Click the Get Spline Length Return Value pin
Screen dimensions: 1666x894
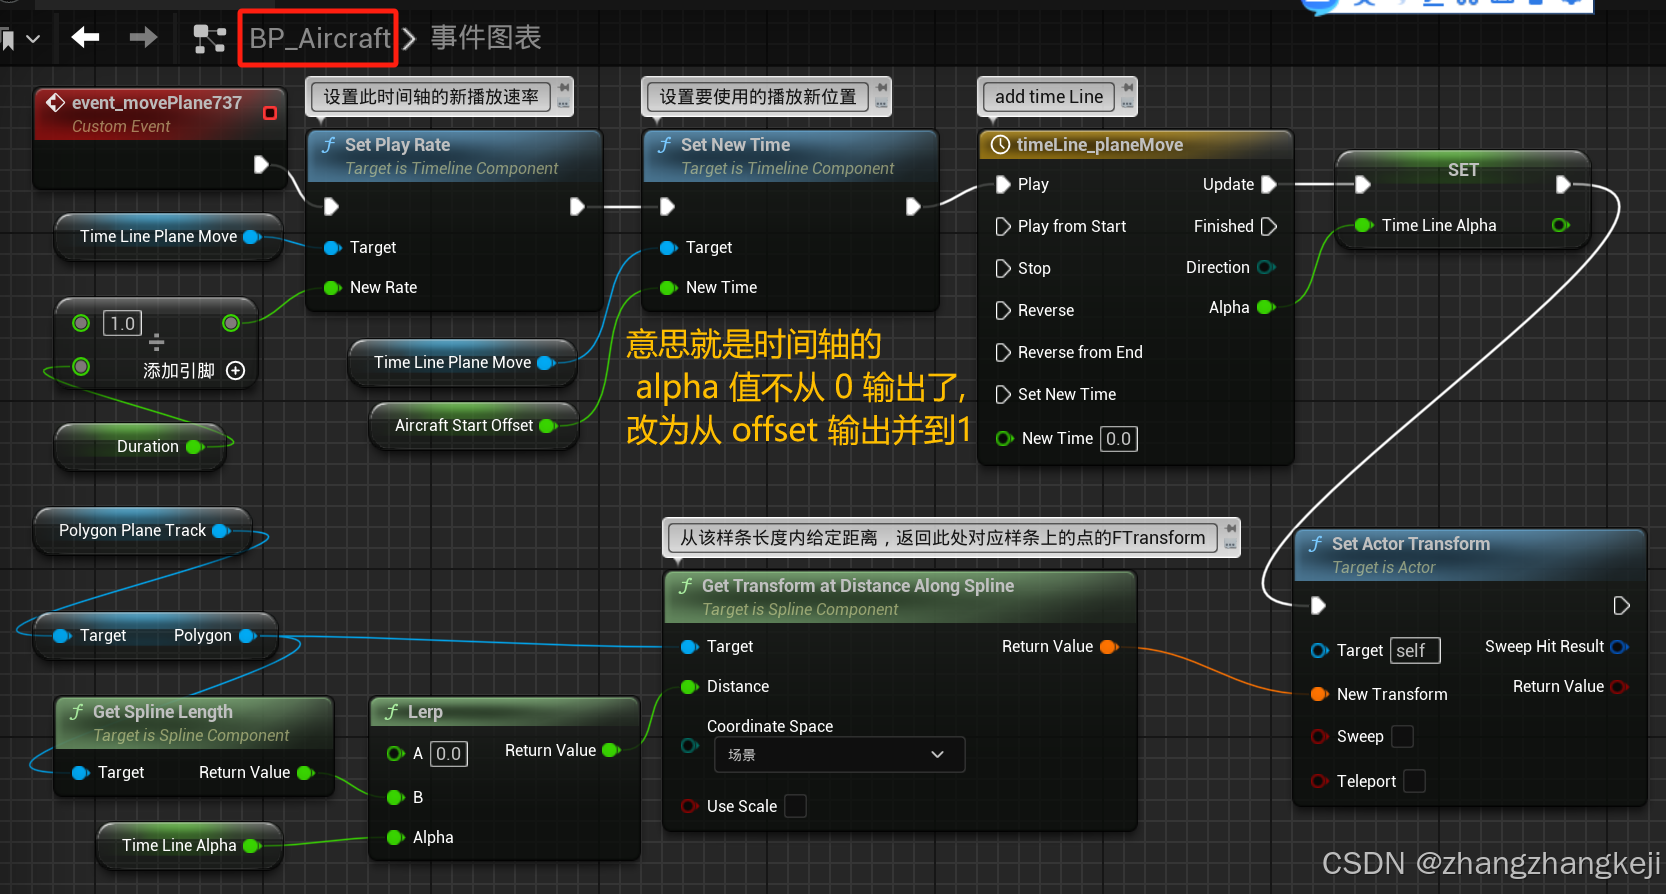(x=306, y=772)
